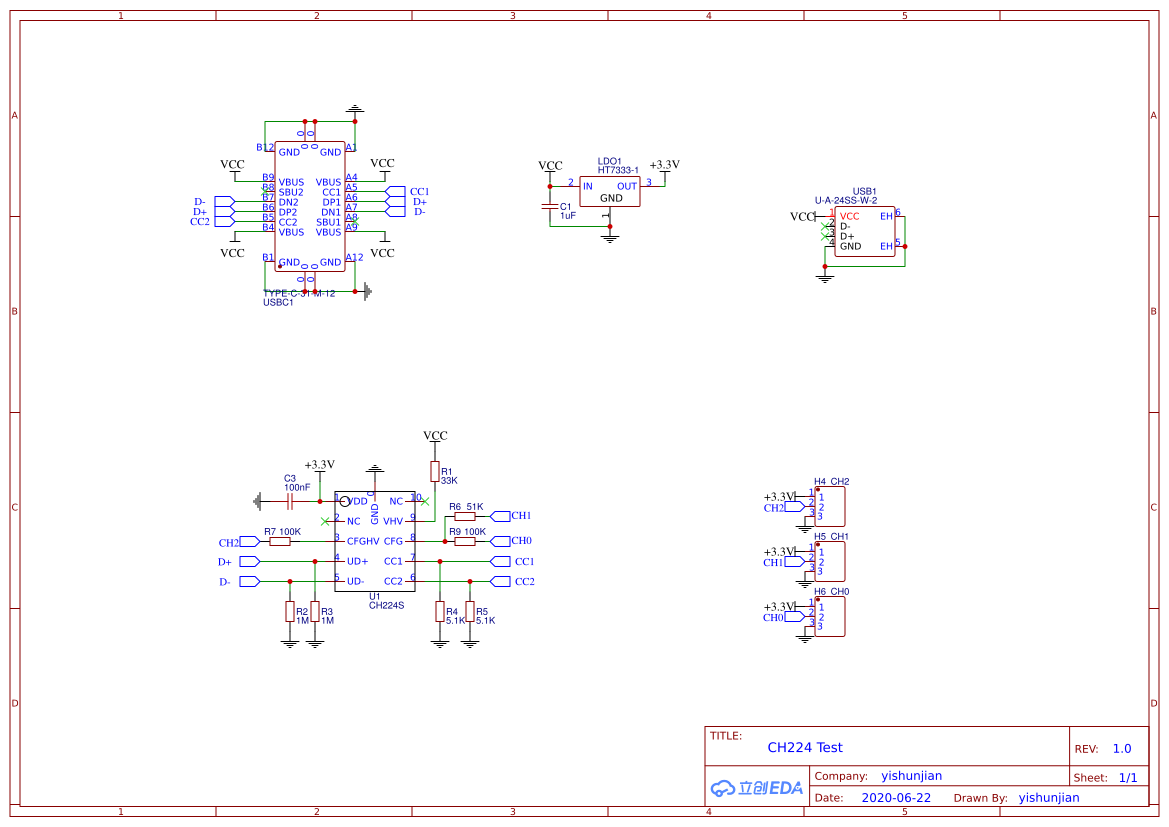1169x827 pixels.
Task: Select the title text CH224 Test
Action: [804, 747]
